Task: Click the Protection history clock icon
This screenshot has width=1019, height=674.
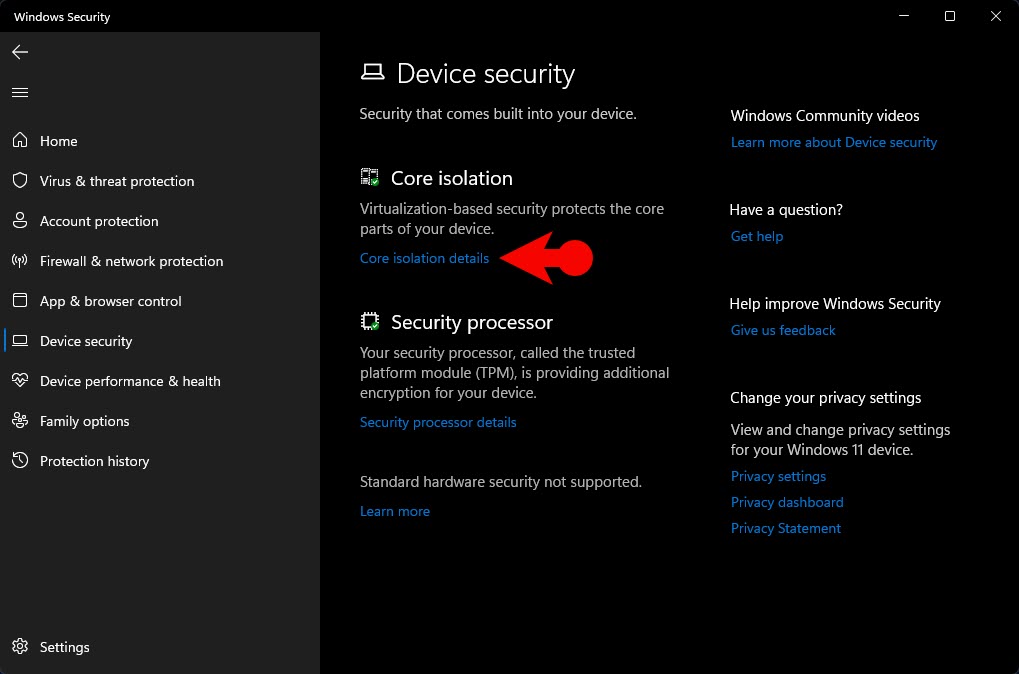Action: coord(20,460)
